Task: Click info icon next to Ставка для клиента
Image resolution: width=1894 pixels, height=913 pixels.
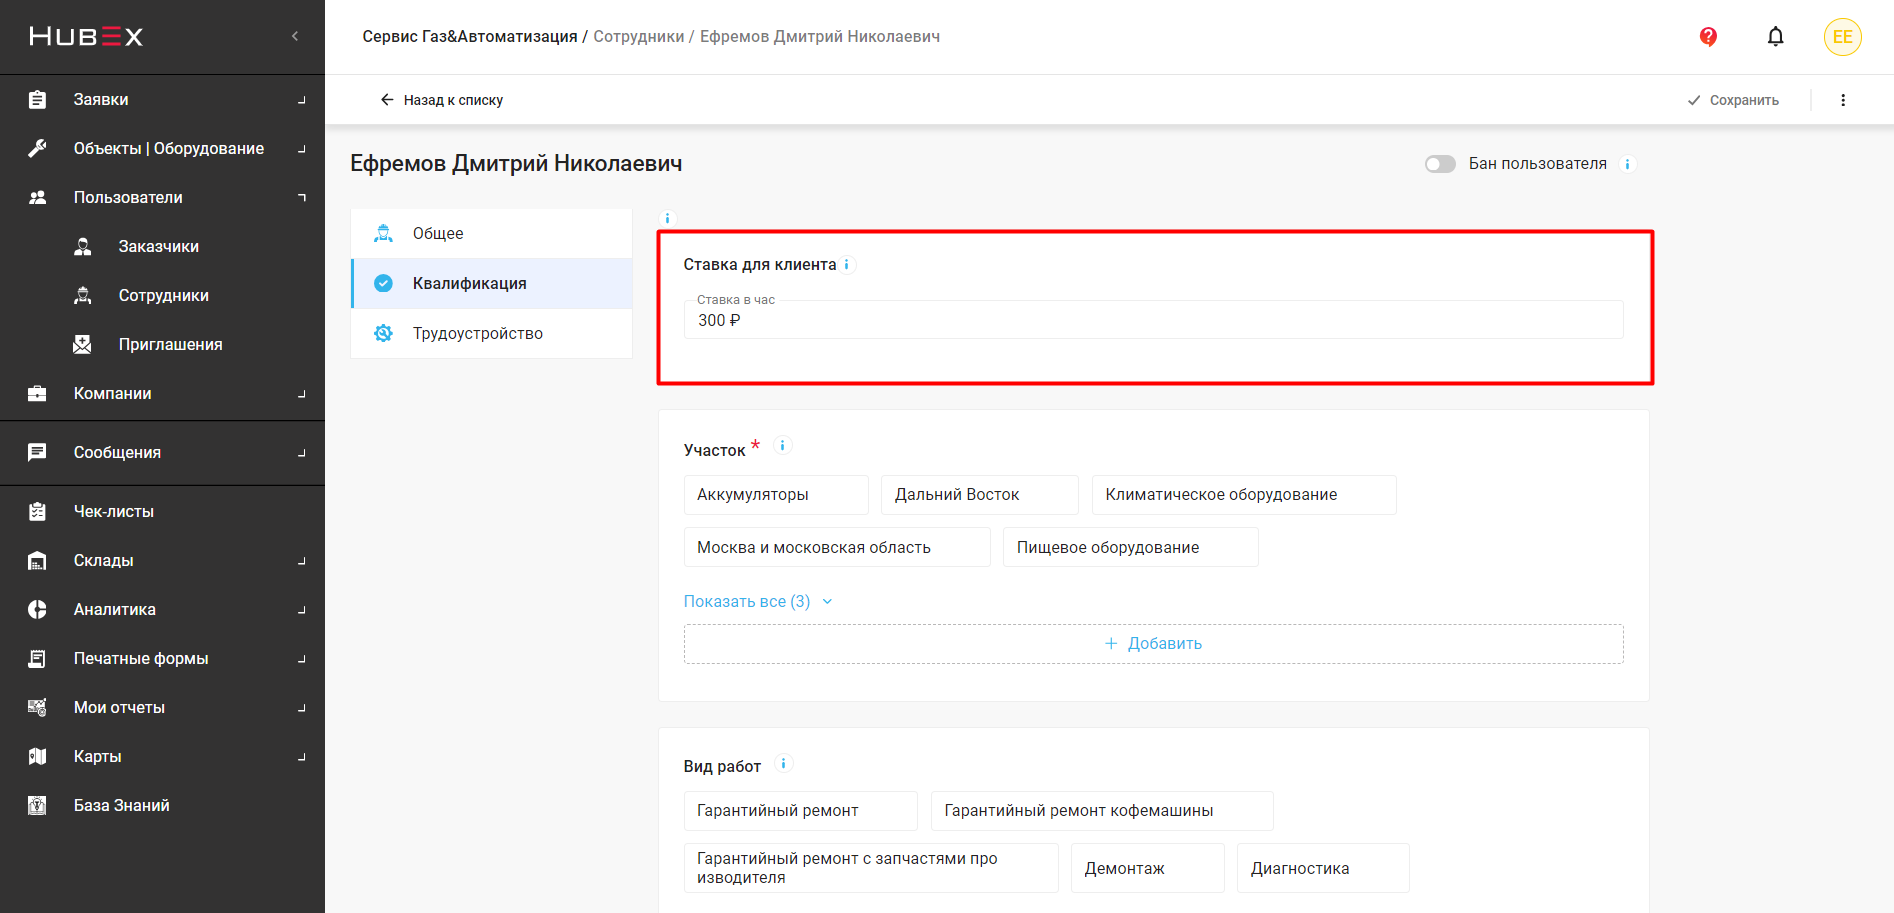Action: [847, 265]
